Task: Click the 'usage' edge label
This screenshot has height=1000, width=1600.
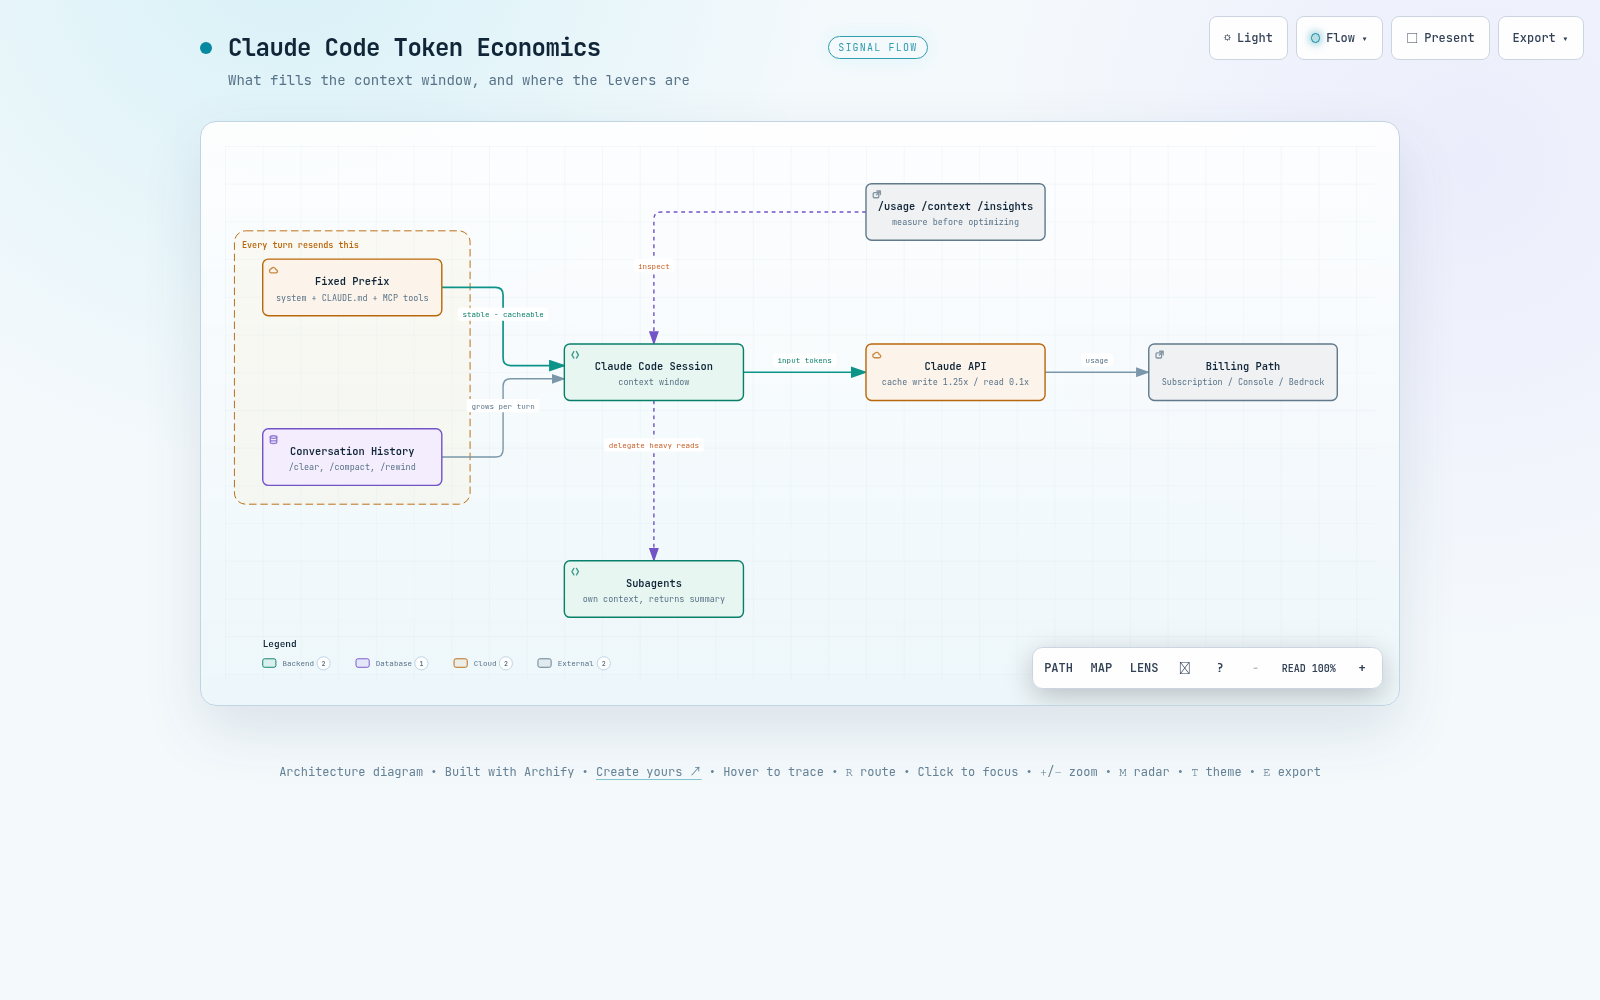Action: [x=1097, y=361]
